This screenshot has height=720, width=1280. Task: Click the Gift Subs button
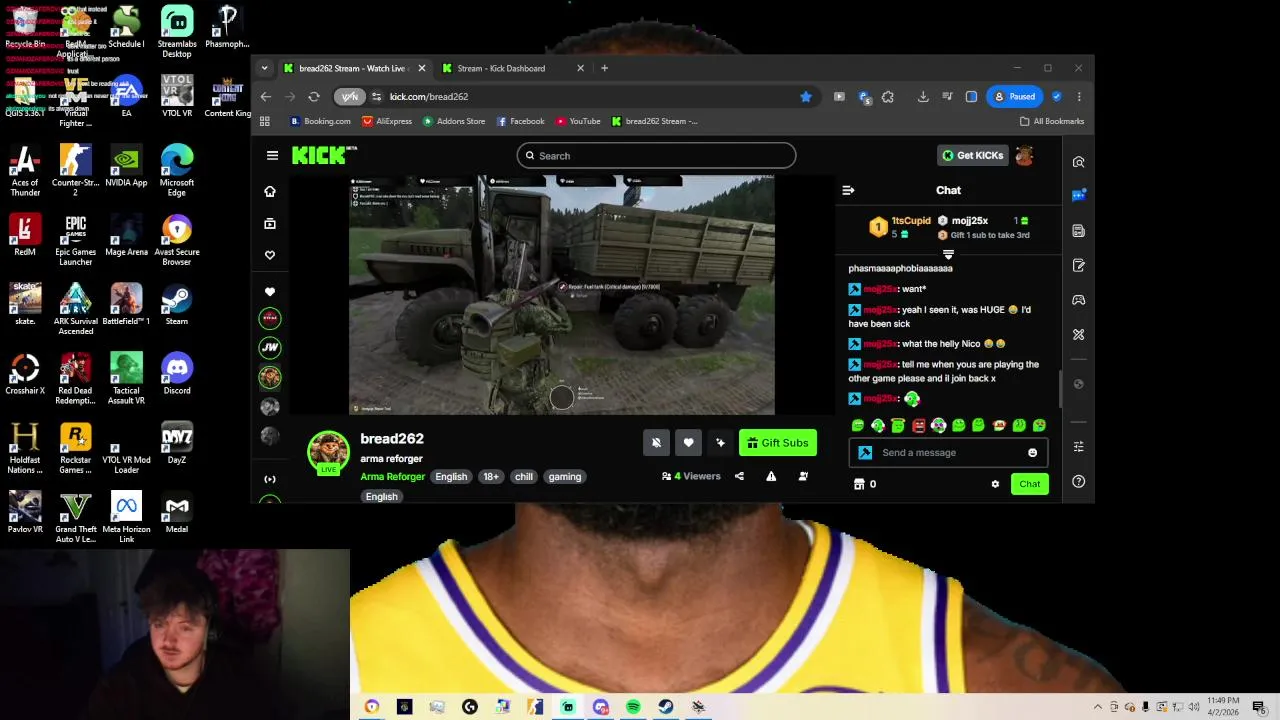pyautogui.click(x=778, y=443)
